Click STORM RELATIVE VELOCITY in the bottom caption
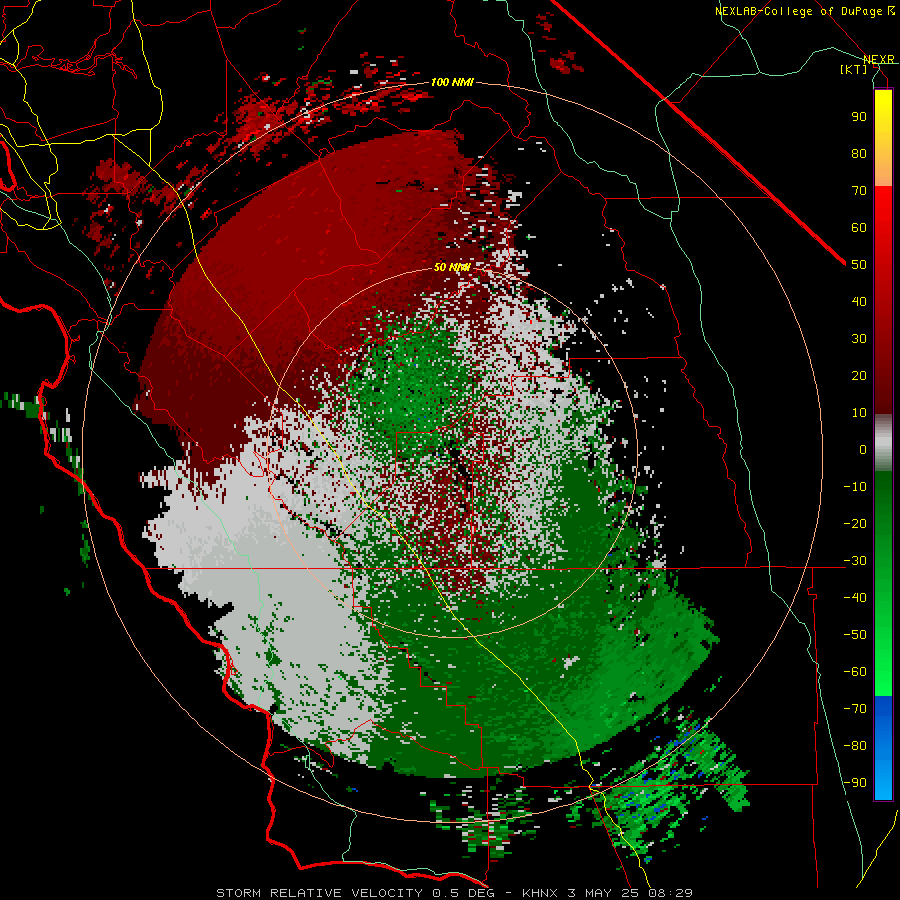The image size is (900, 900). pyautogui.click(x=319, y=893)
